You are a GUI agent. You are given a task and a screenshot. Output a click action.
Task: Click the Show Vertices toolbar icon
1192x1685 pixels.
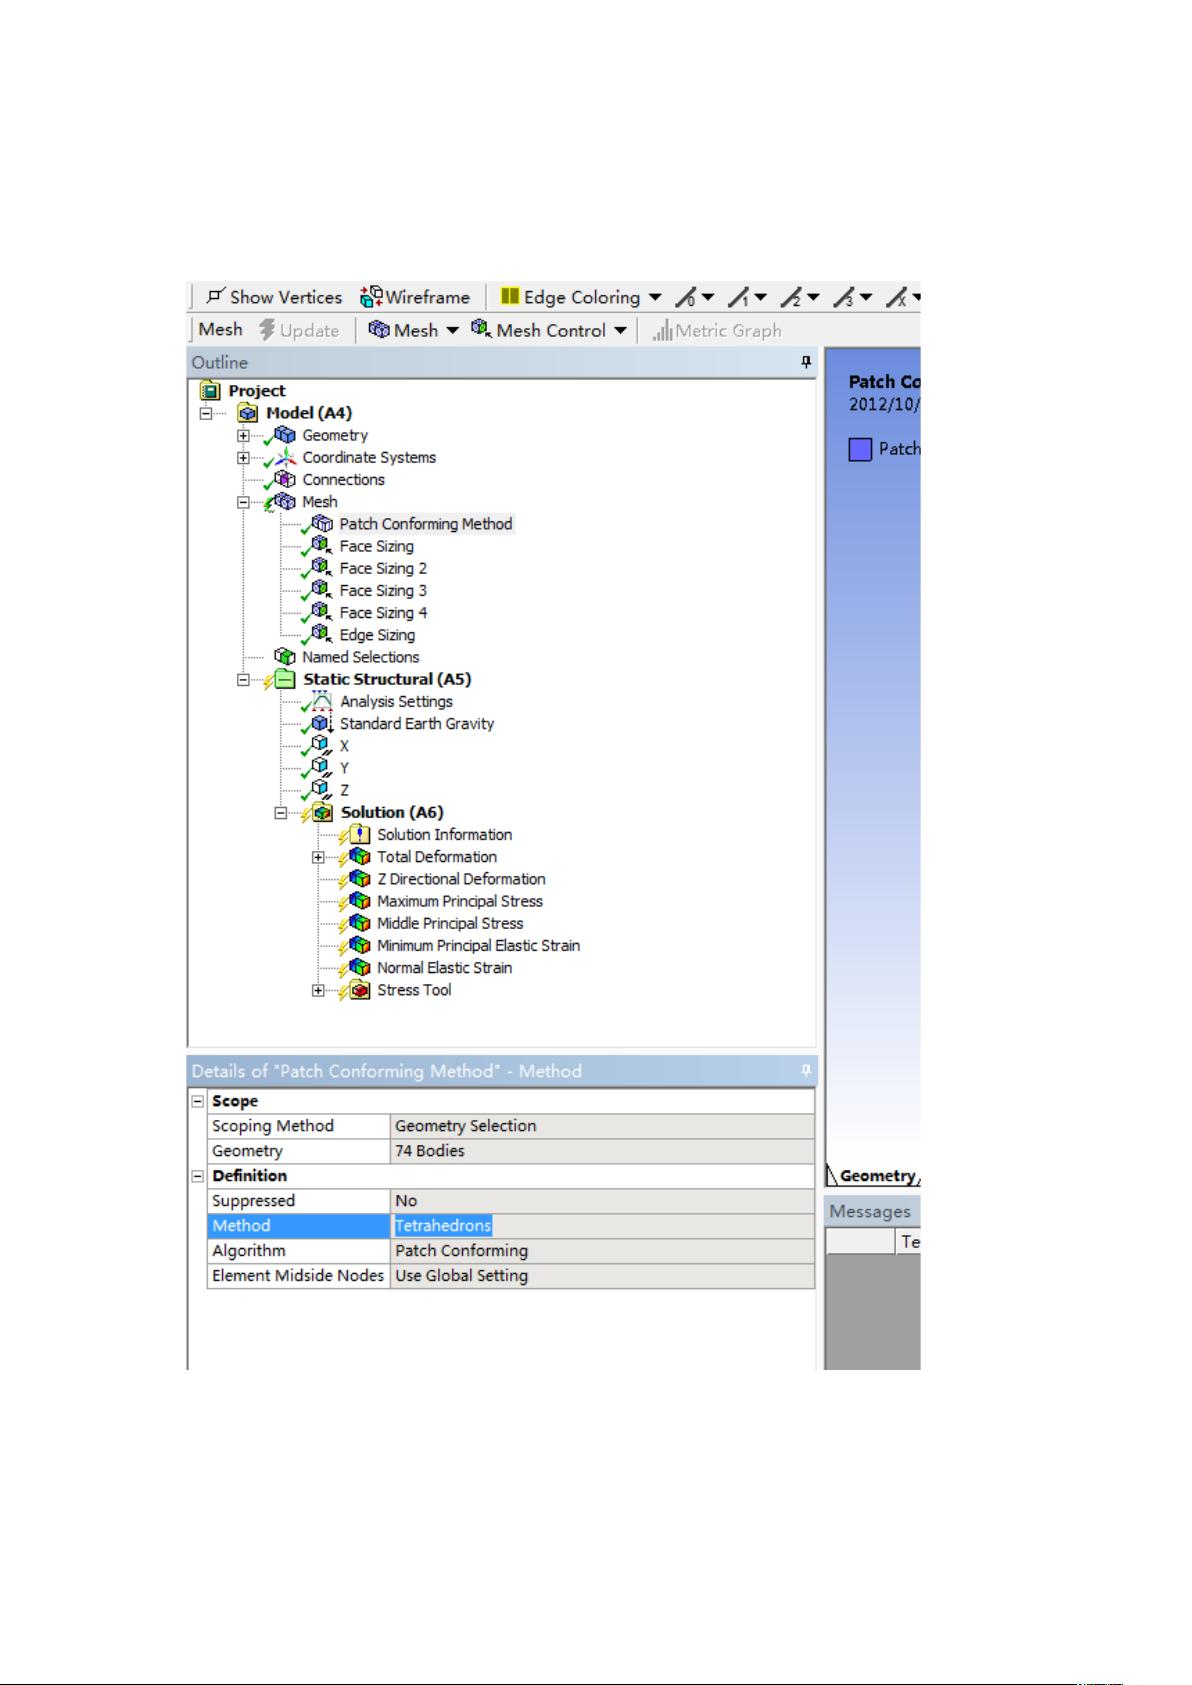[215, 297]
